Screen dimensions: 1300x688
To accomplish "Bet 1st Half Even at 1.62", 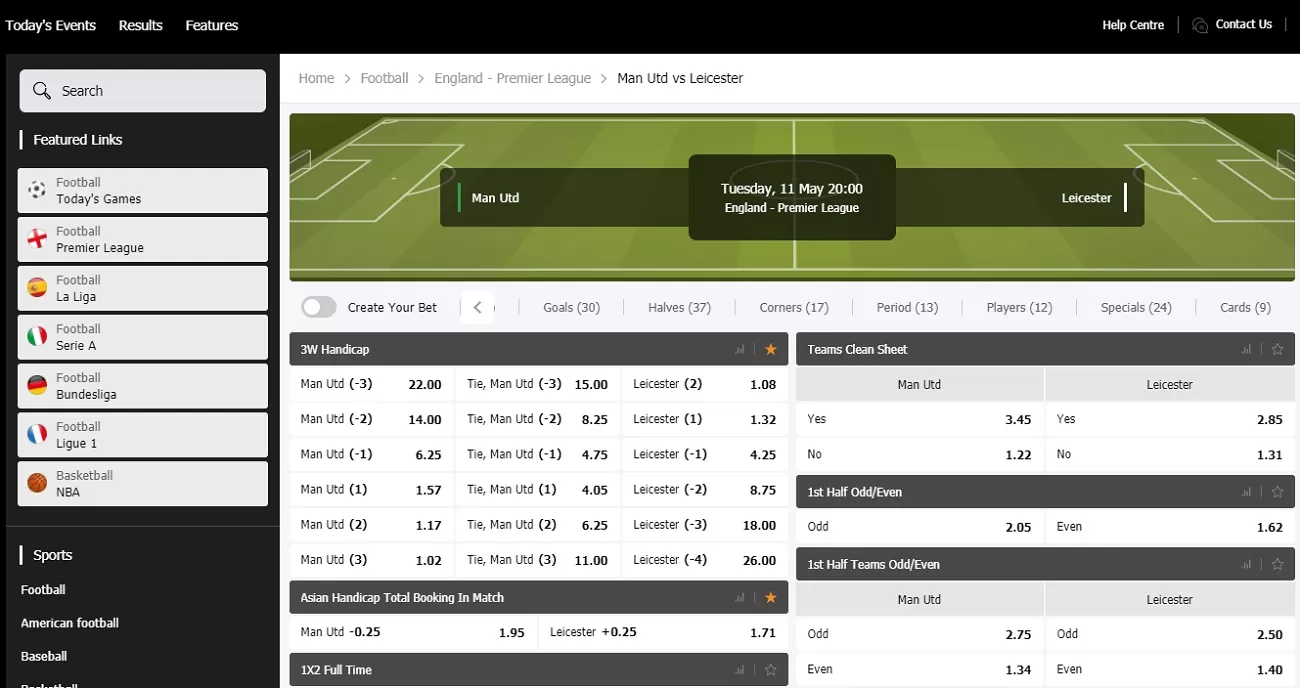I will click(x=1170, y=526).
